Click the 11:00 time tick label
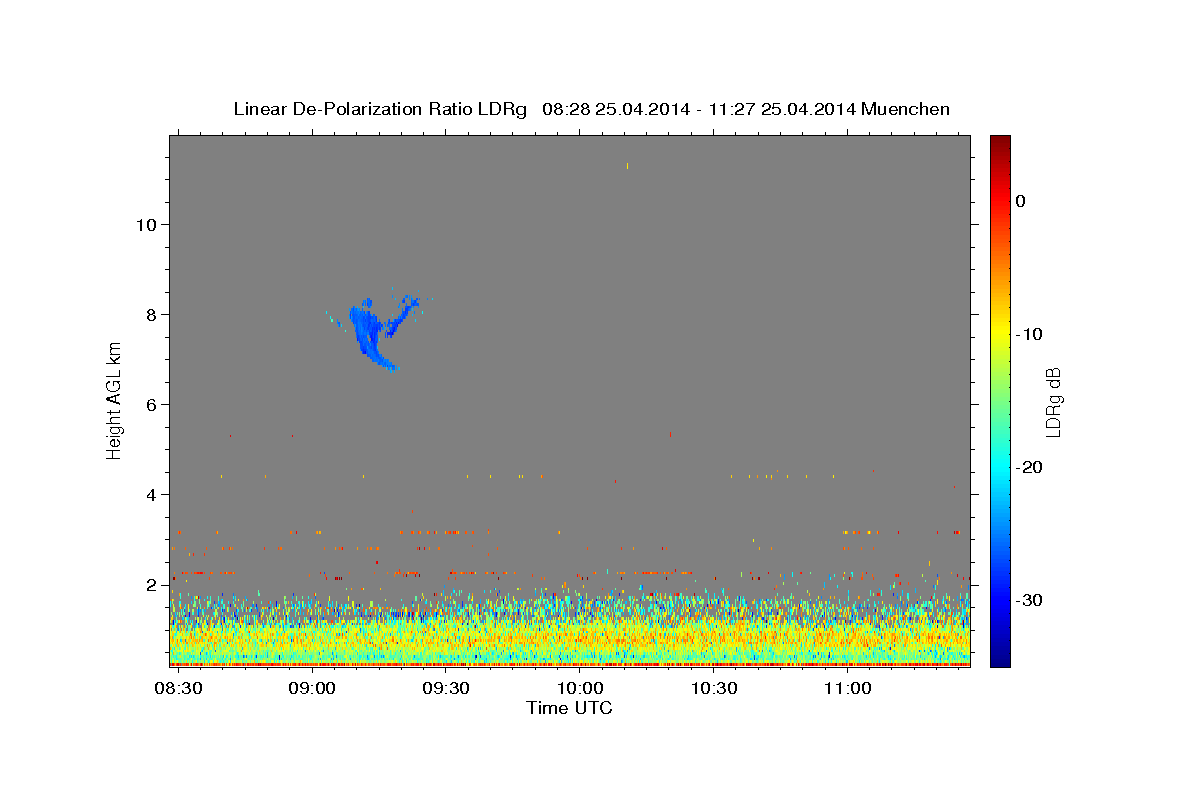This screenshot has height=800, width=1200. (847, 689)
